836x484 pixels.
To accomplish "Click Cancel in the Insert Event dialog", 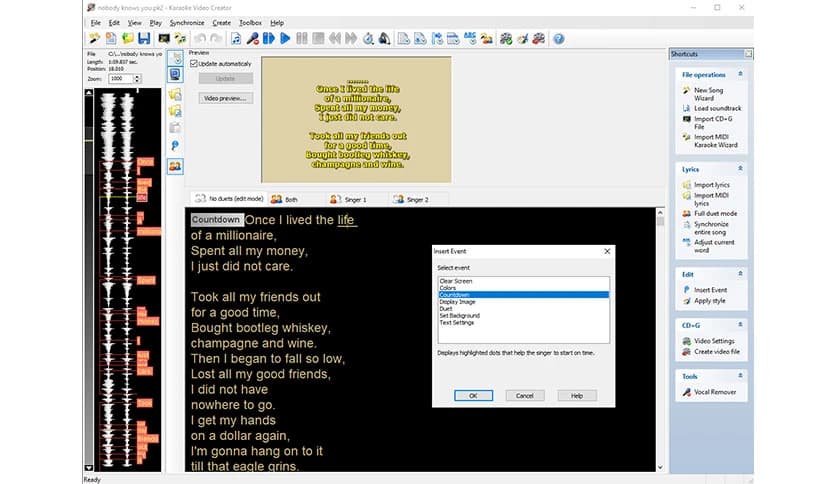I will (525, 396).
